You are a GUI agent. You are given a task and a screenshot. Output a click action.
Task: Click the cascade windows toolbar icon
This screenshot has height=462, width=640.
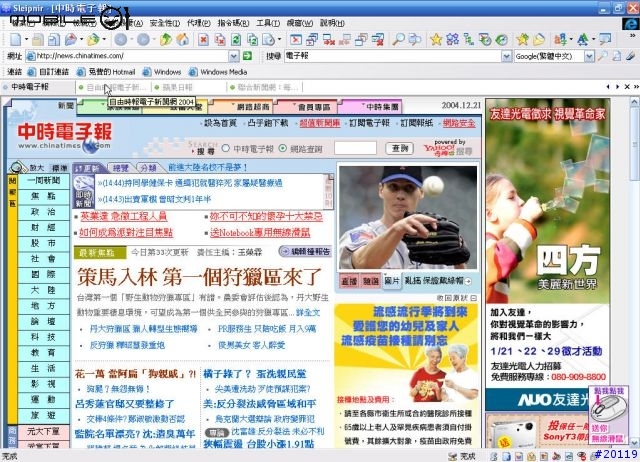pyautogui.click(x=312, y=40)
